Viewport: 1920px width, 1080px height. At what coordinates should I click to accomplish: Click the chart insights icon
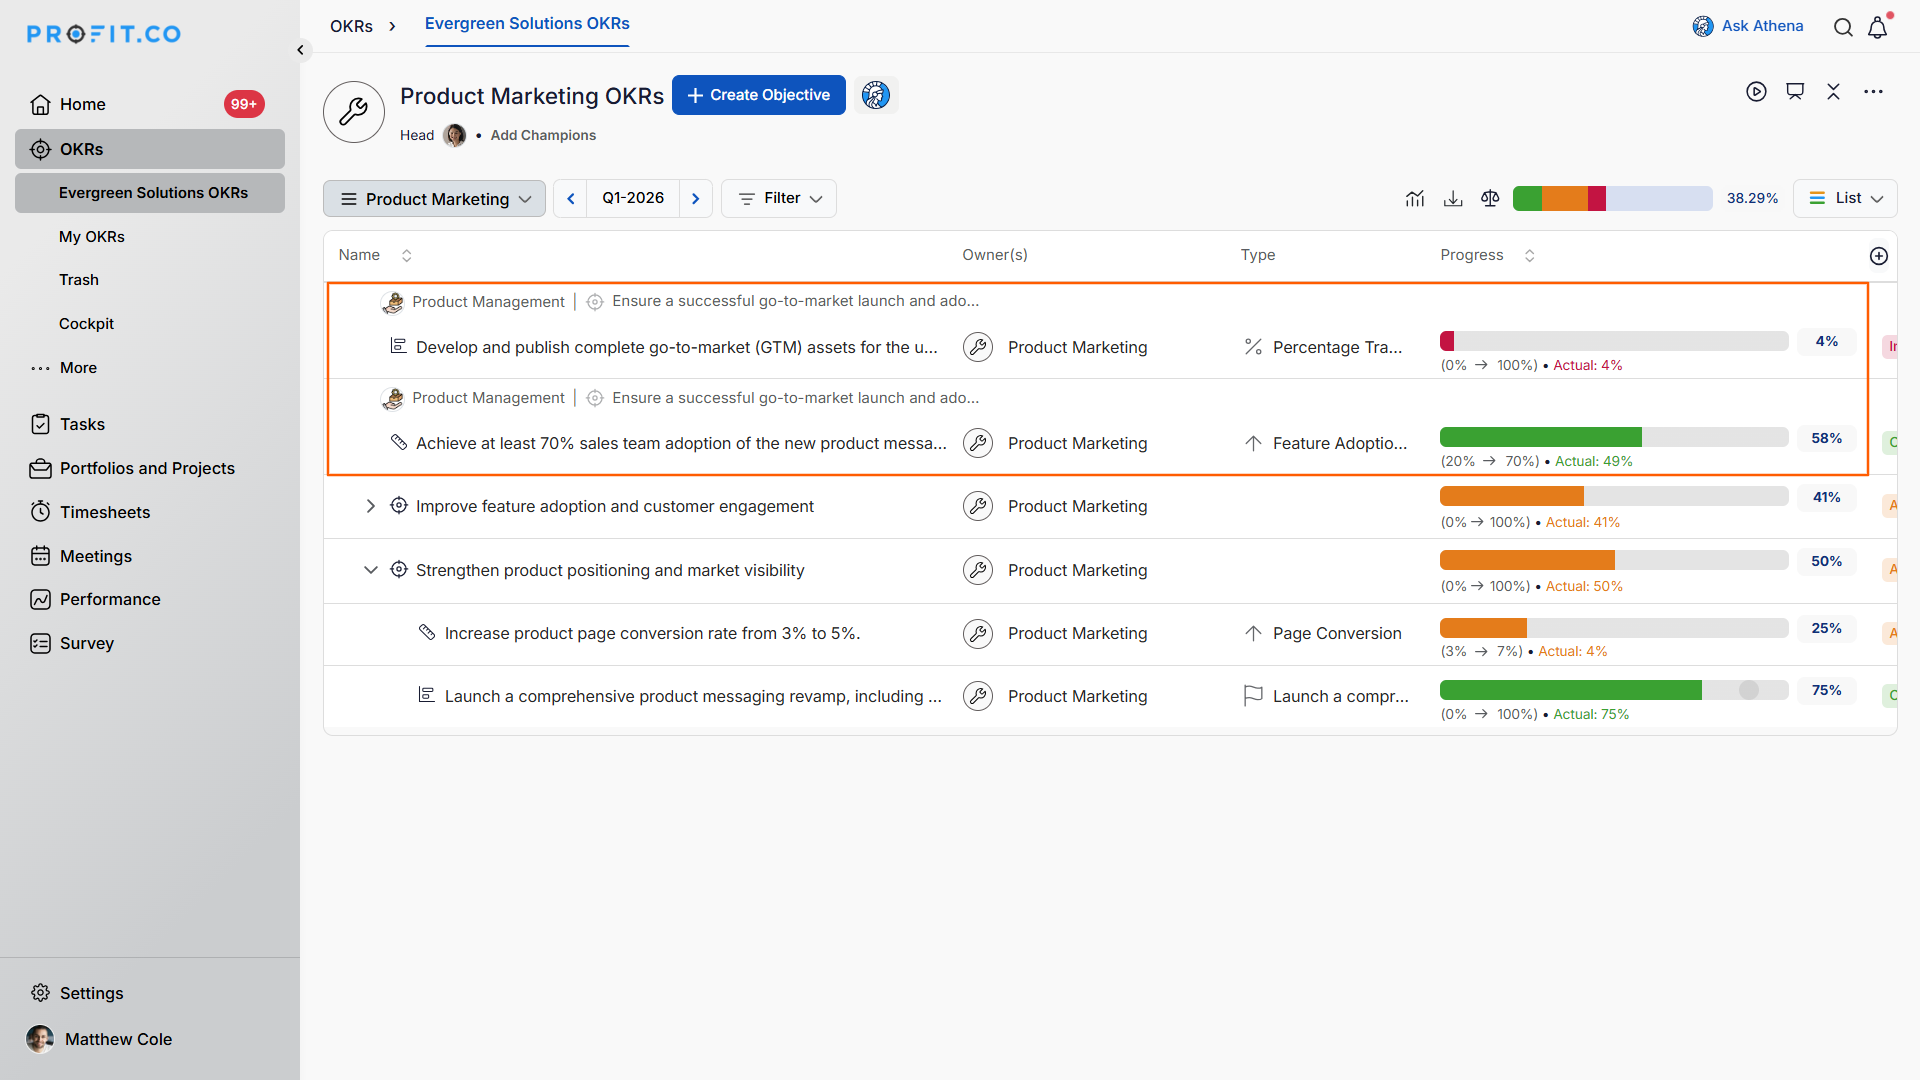[x=1414, y=199]
